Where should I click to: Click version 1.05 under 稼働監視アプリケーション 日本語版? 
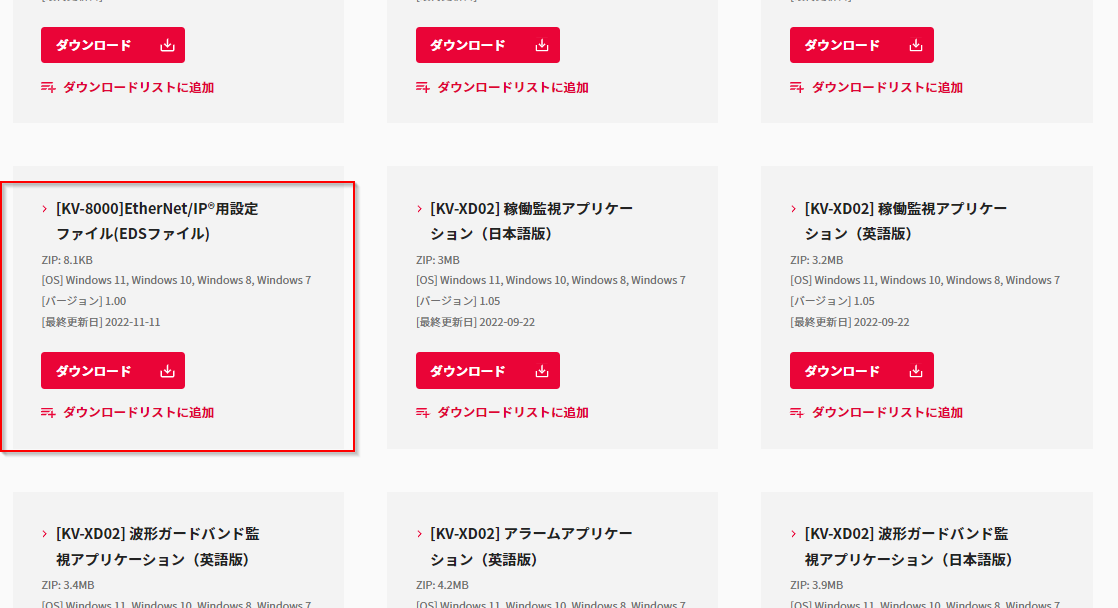(458, 301)
